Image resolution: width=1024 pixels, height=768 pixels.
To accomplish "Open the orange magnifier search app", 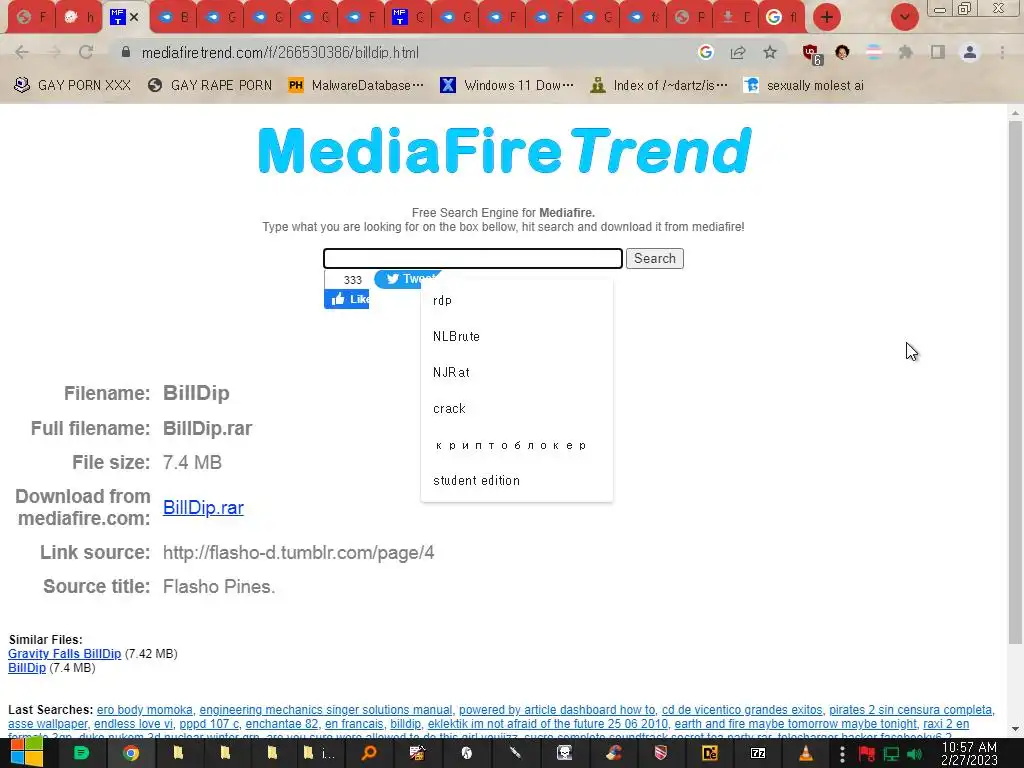I will pyautogui.click(x=369, y=754).
